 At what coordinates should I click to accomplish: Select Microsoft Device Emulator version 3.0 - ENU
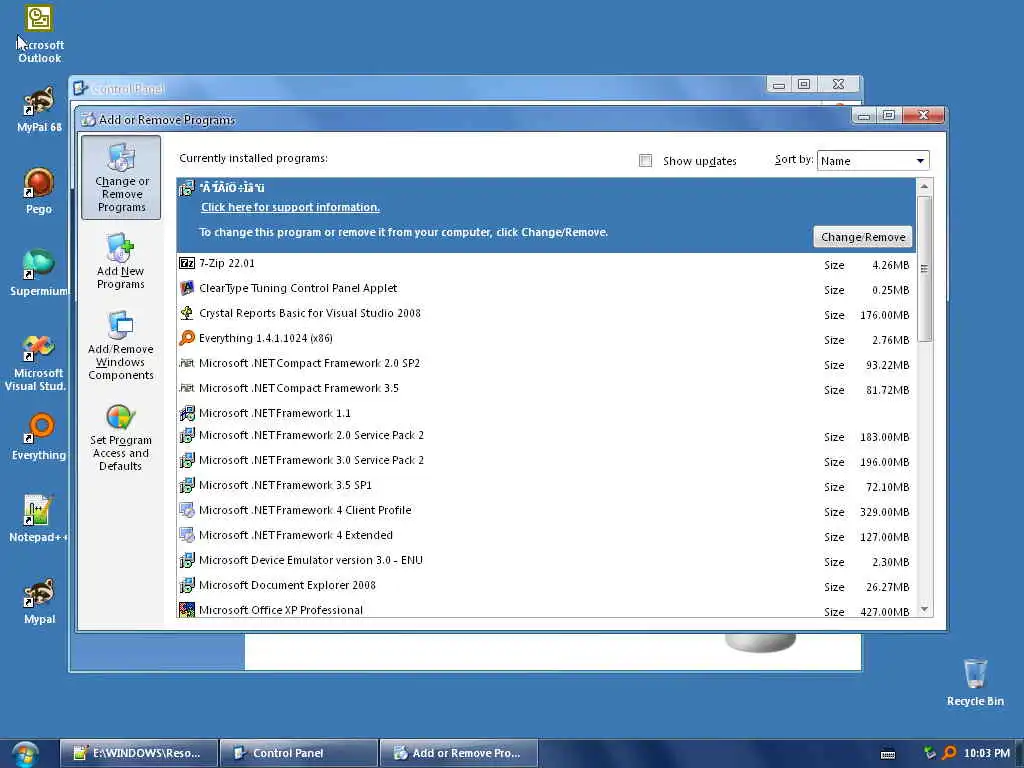tap(546, 560)
